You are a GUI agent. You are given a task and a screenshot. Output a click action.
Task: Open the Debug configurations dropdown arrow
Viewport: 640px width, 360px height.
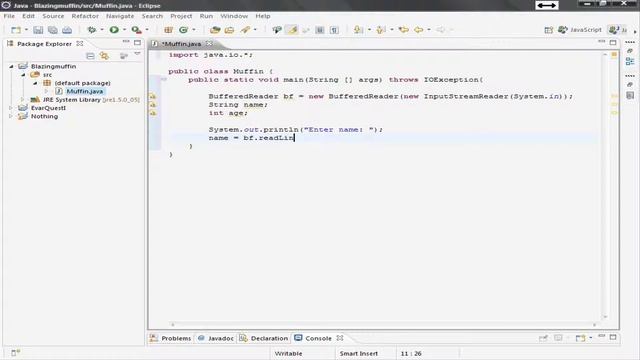(102, 30)
